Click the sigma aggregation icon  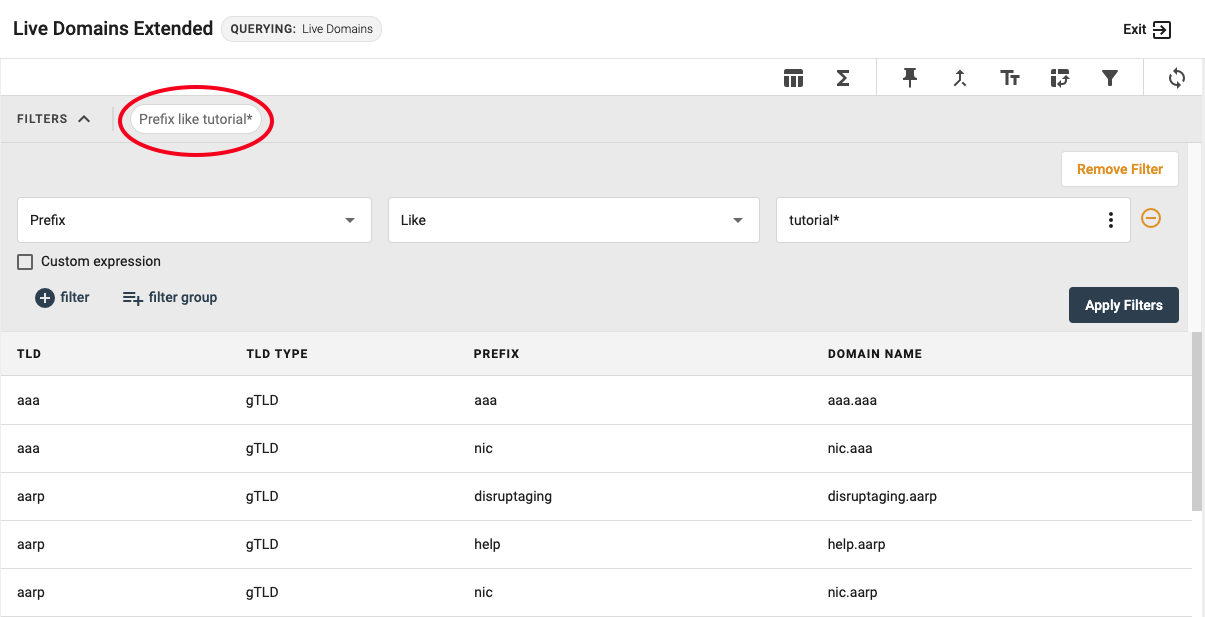[x=843, y=78]
